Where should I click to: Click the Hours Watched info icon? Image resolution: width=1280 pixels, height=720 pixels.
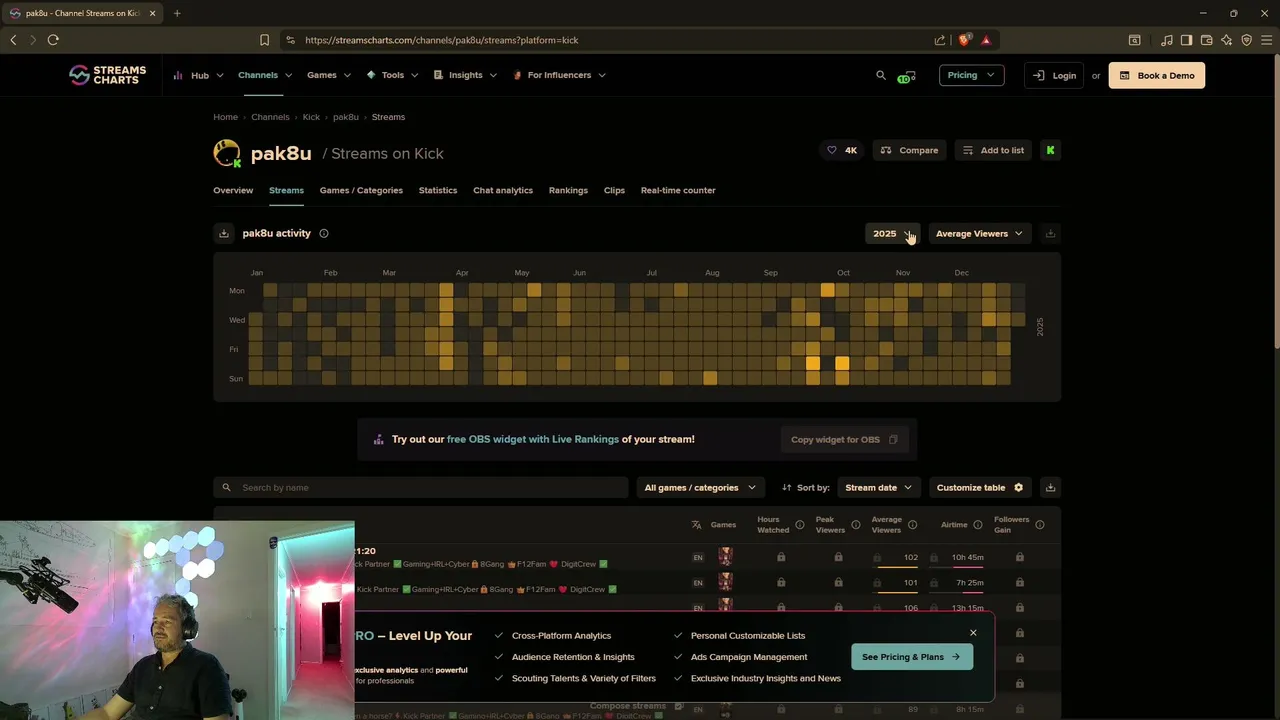tap(799, 525)
